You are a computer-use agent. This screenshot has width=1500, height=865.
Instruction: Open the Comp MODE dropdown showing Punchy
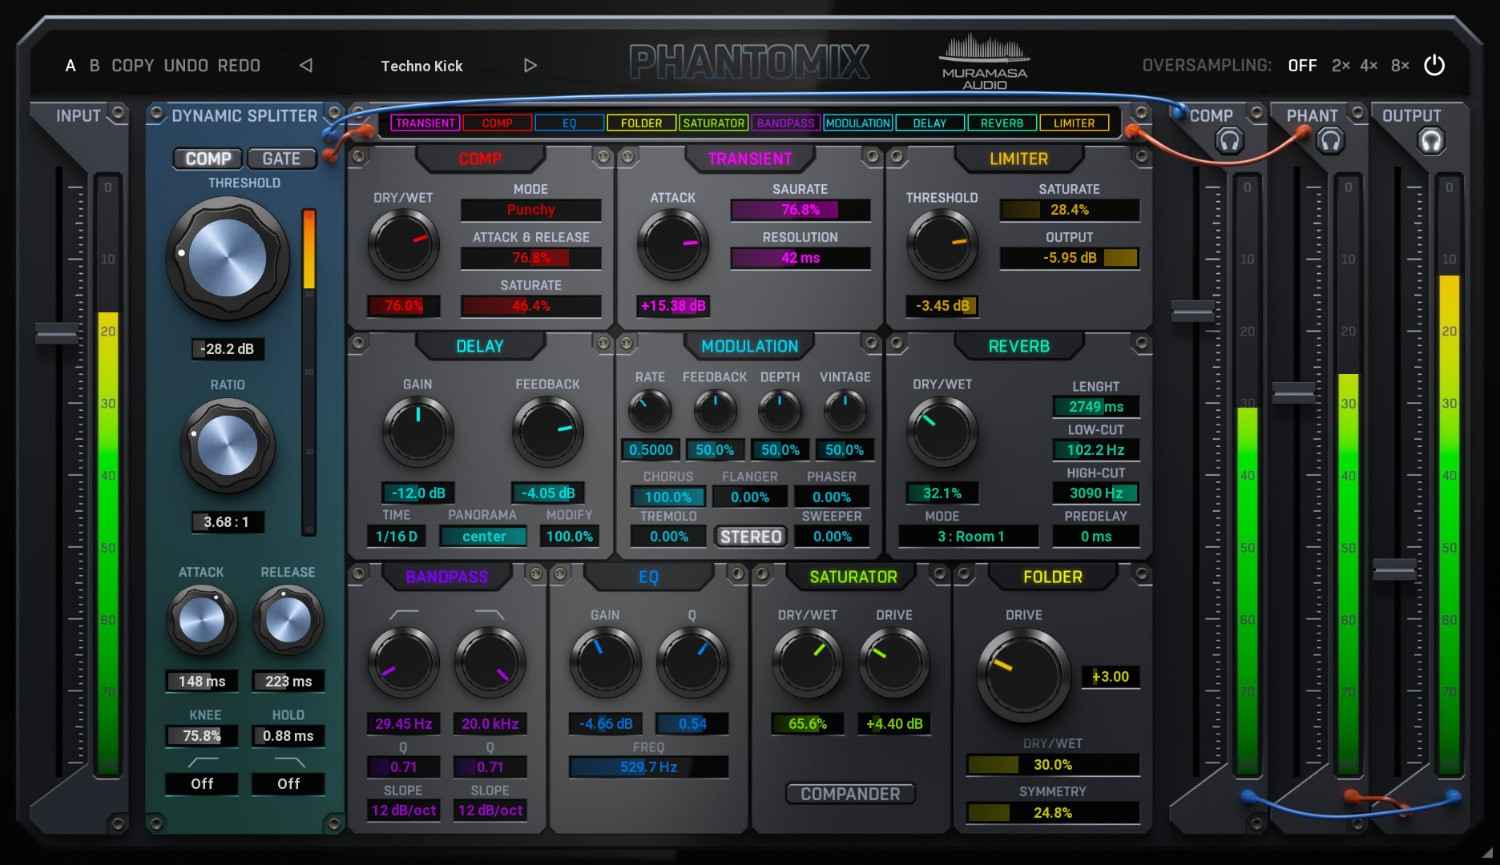pyautogui.click(x=530, y=210)
